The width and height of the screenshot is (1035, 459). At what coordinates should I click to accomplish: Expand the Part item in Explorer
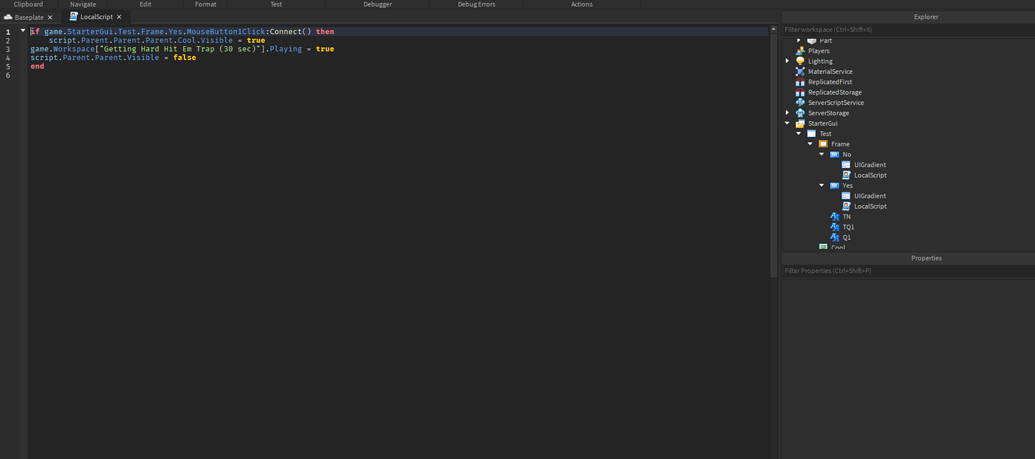799,41
